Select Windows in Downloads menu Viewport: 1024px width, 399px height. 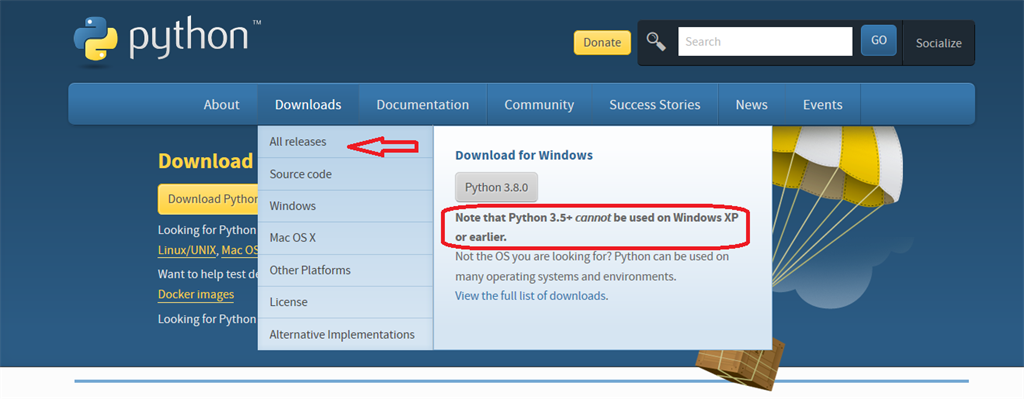click(345, 206)
